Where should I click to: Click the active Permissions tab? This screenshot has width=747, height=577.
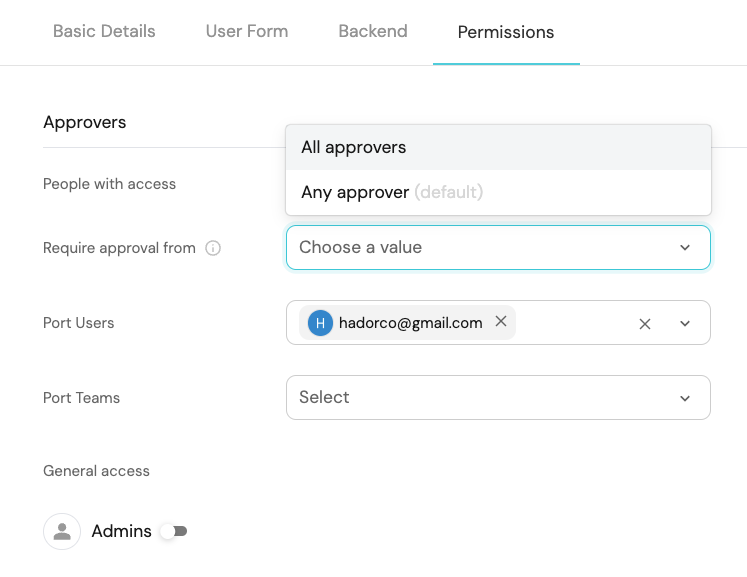coord(506,32)
